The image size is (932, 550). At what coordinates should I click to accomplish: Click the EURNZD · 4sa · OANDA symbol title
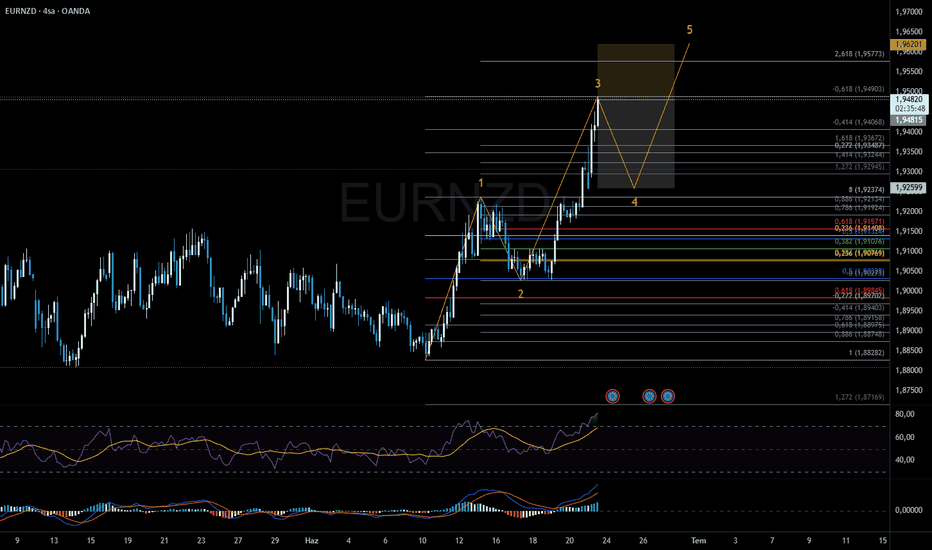pyautogui.click(x=48, y=11)
